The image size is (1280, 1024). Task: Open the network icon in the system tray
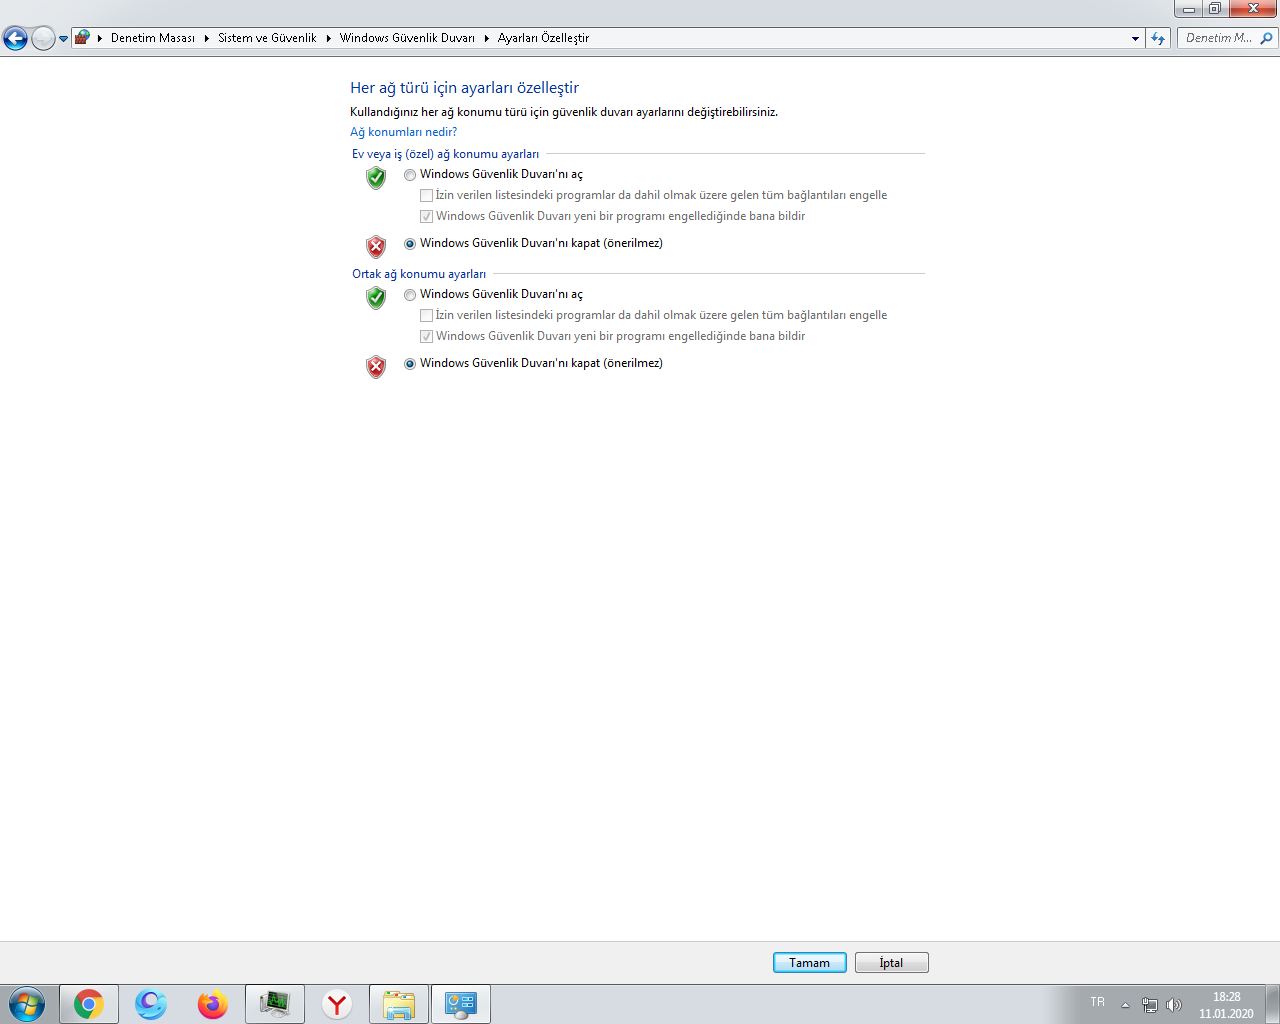click(1150, 1005)
